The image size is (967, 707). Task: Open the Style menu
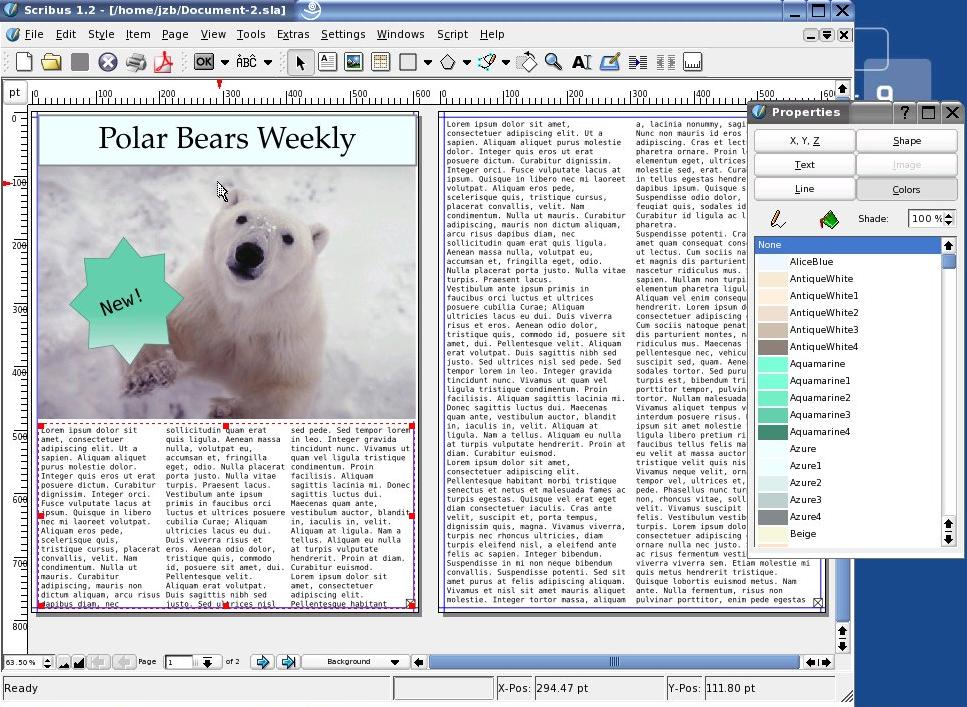101,34
